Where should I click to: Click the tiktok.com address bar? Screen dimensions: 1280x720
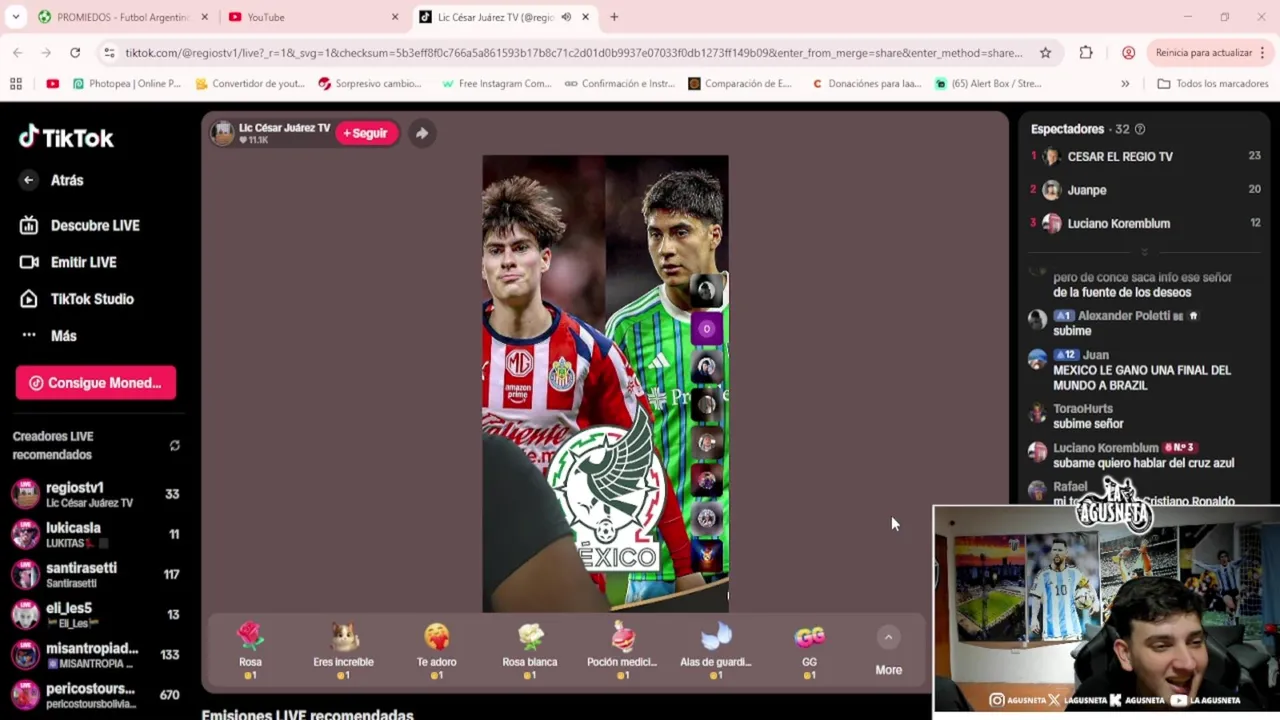573,53
